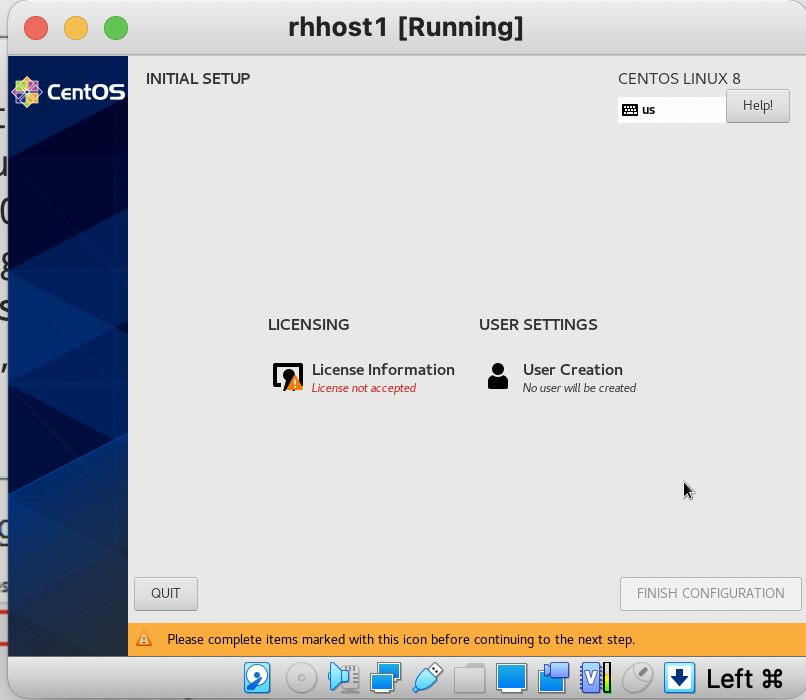Viewport: 806px width, 700px height.
Task: Click the QUIT button
Action: [x=166, y=594]
